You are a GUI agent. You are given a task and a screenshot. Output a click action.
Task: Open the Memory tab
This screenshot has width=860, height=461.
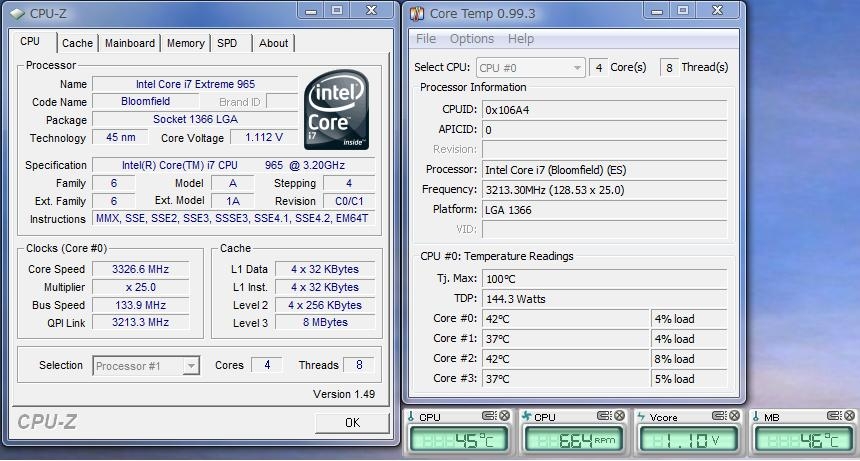pyautogui.click(x=186, y=43)
